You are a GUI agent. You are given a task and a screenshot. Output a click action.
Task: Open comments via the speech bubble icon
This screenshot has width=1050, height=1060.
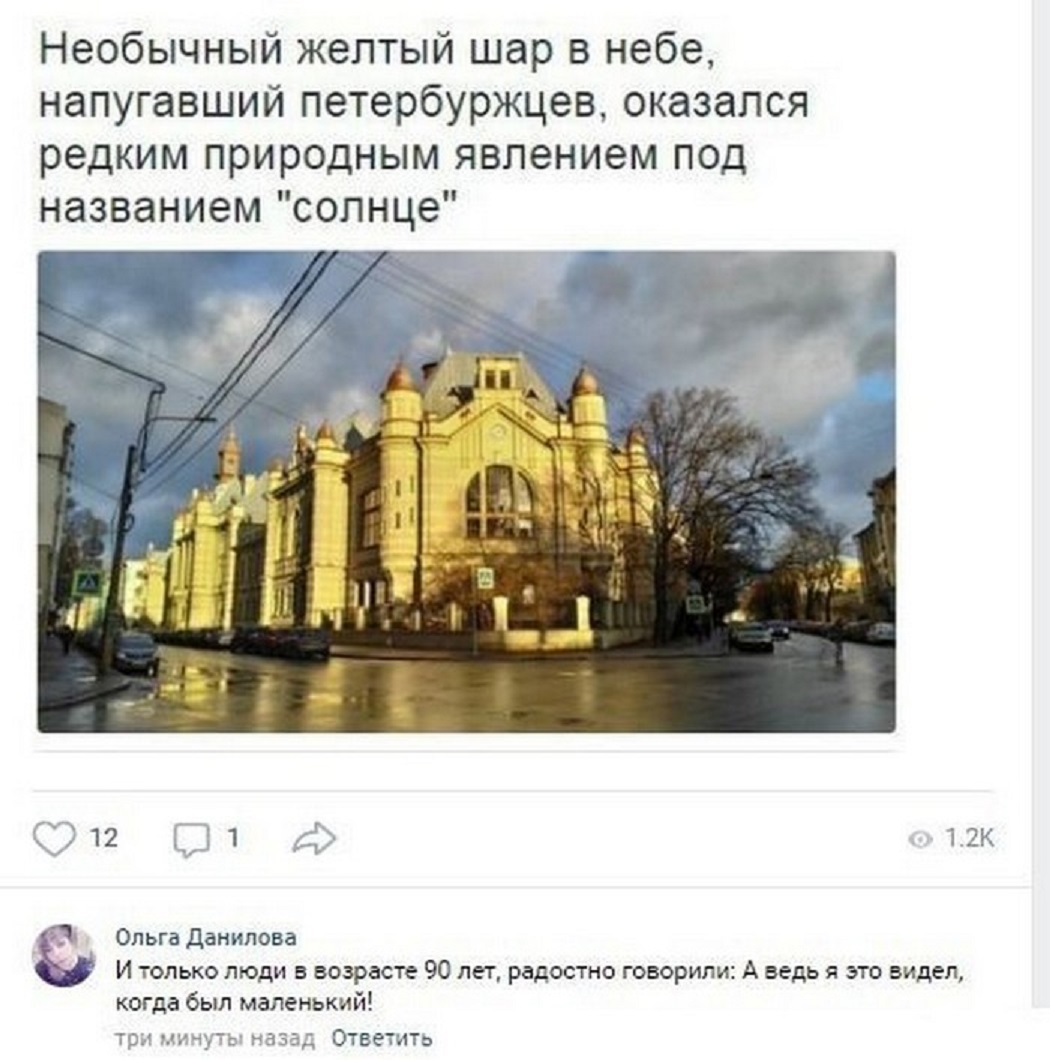tap(191, 840)
